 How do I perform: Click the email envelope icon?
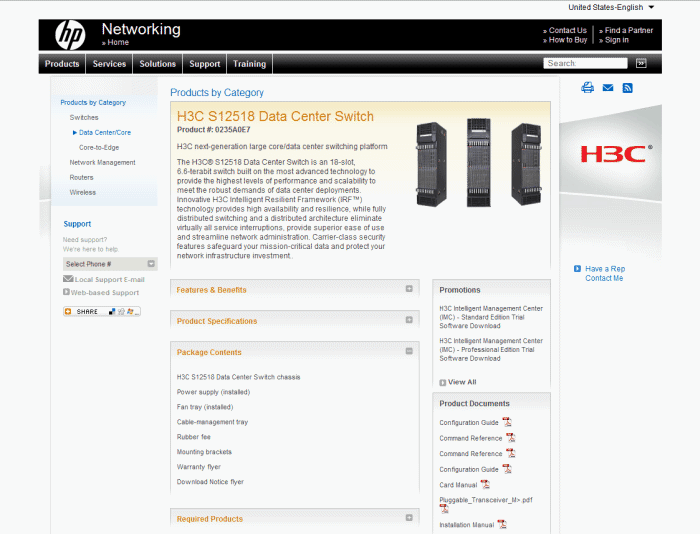[607, 88]
